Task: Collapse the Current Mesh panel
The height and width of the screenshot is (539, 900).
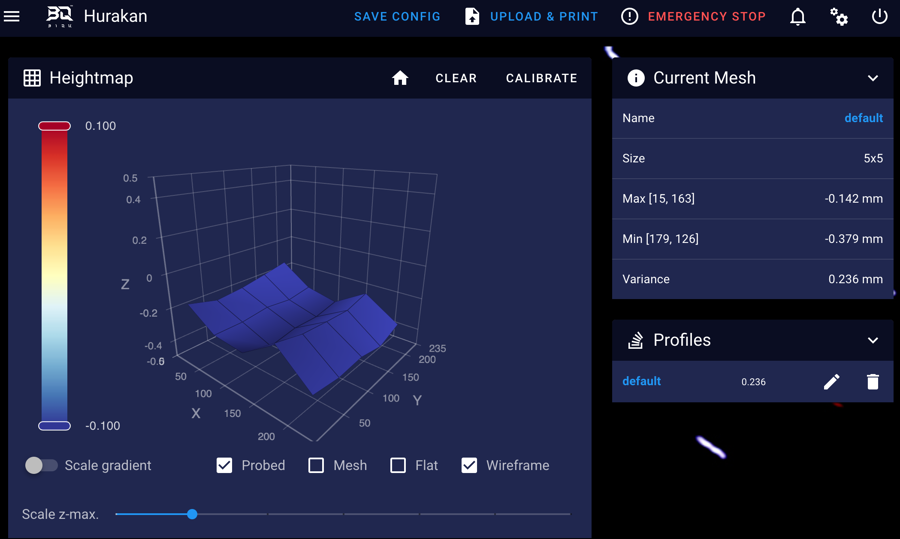Action: click(x=872, y=78)
